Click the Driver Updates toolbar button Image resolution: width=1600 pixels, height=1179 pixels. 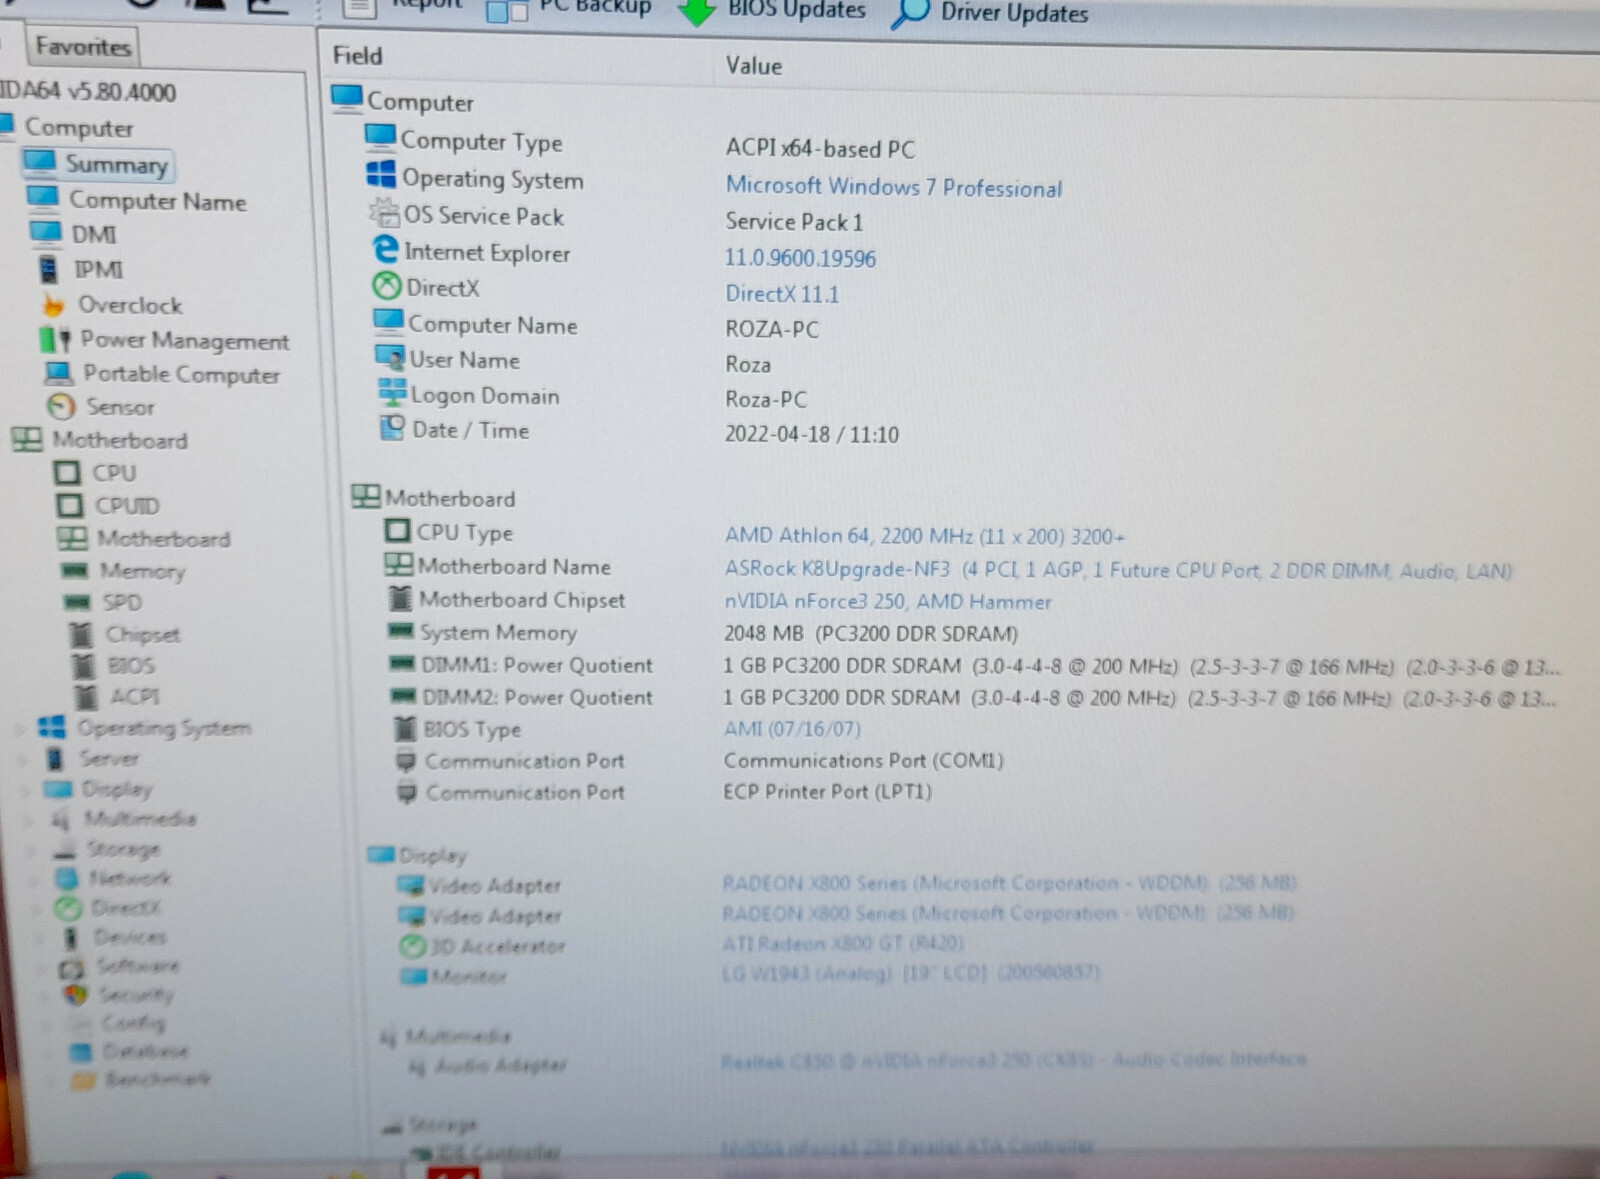pyautogui.click(x=990, y=13)
